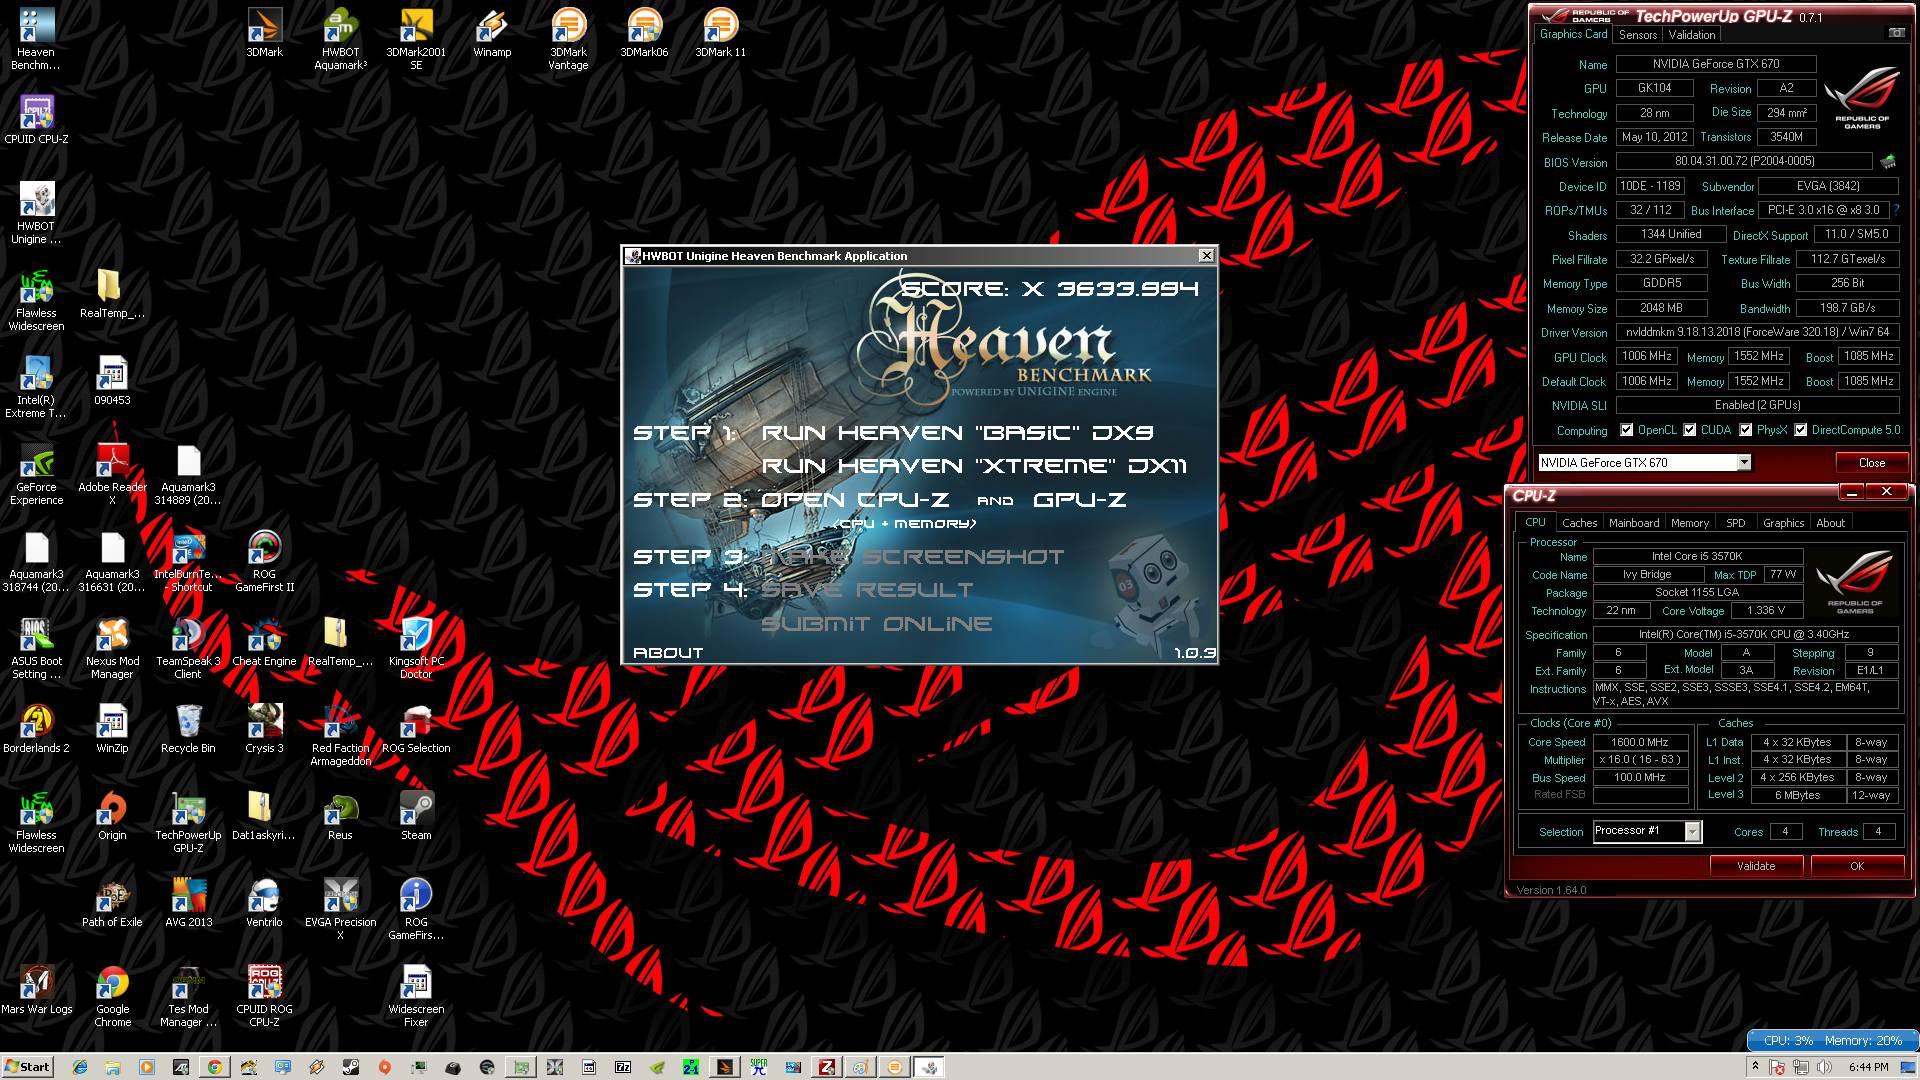
Task: Open the Steam desktop icon
Action: (x=416, y=815)
